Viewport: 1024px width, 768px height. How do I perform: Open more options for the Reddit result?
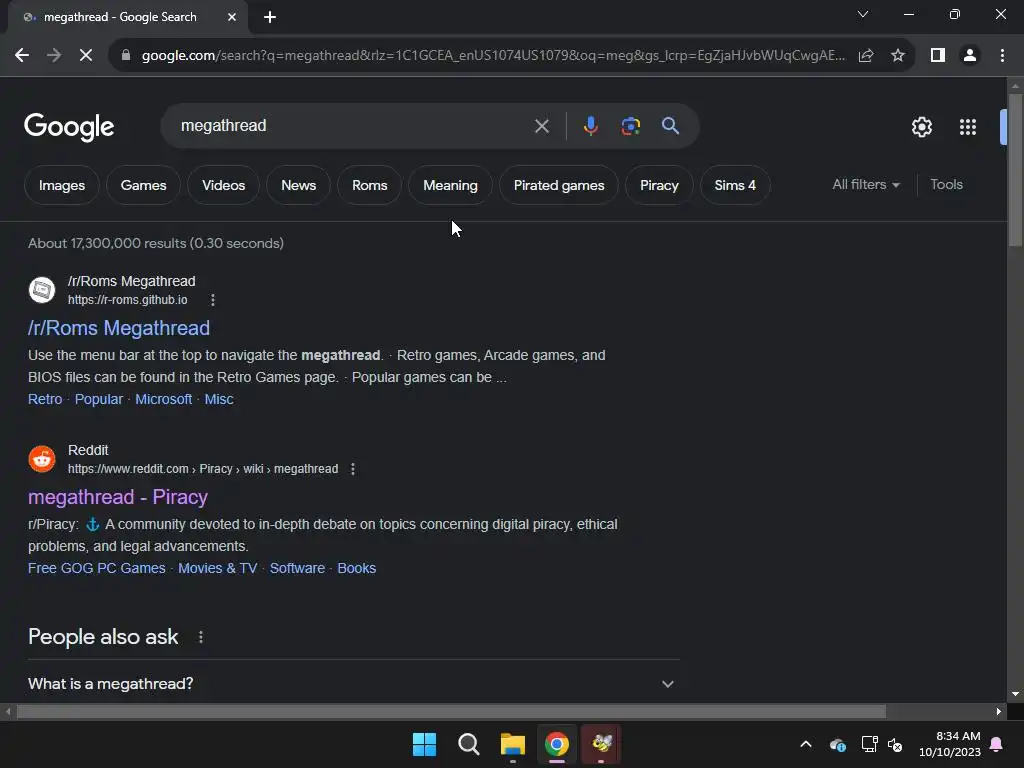(353, 469)
